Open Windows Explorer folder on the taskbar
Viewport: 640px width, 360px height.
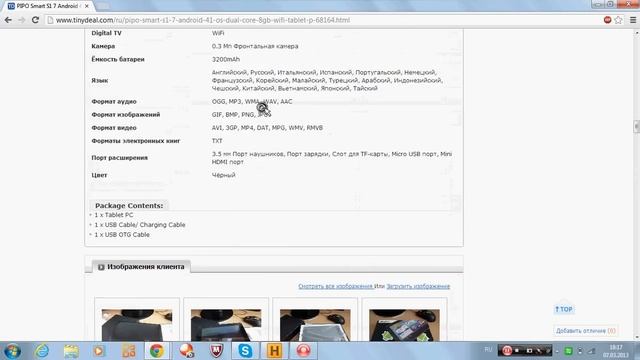click(71, 351)
